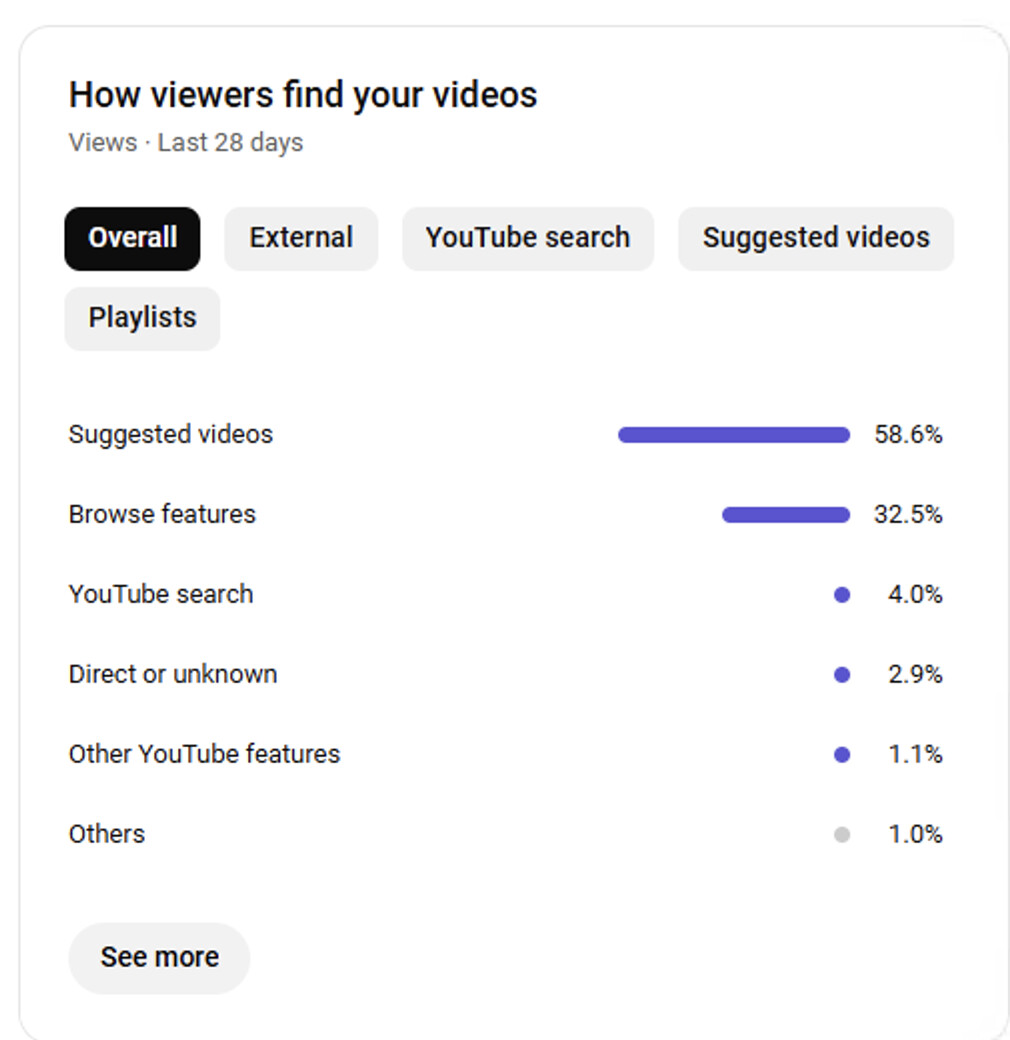Screen dimensions: 1010x1040
Task: Click the purple dot beside 1.1%
Action: (x=842, y=755)
